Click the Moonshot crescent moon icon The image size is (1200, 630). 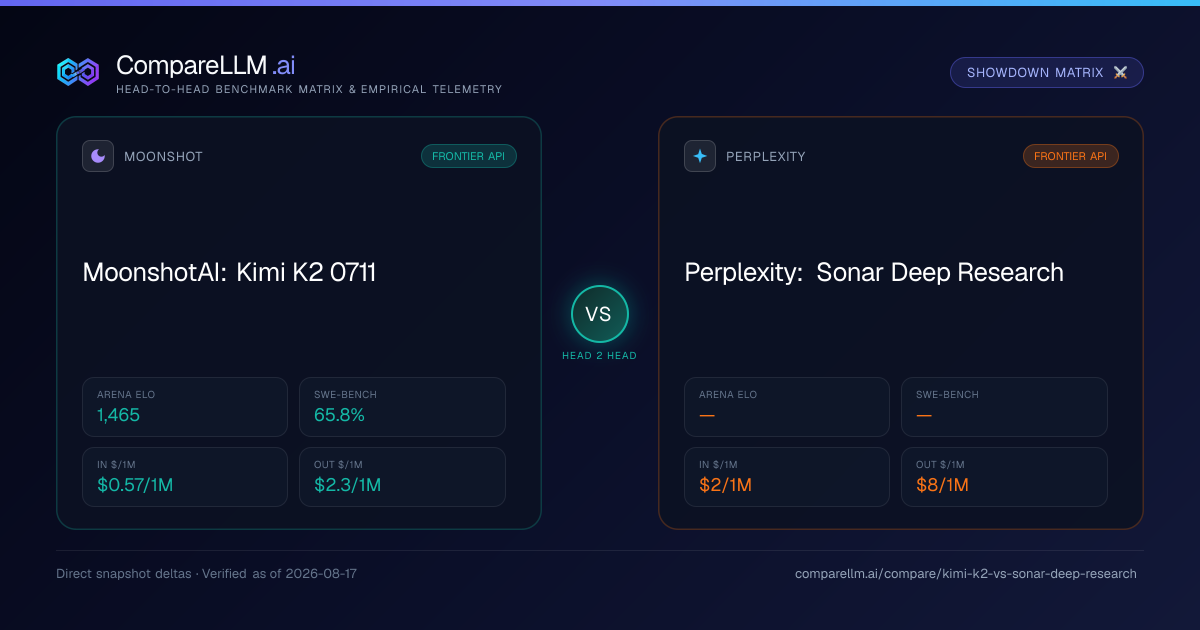point(98,156)
